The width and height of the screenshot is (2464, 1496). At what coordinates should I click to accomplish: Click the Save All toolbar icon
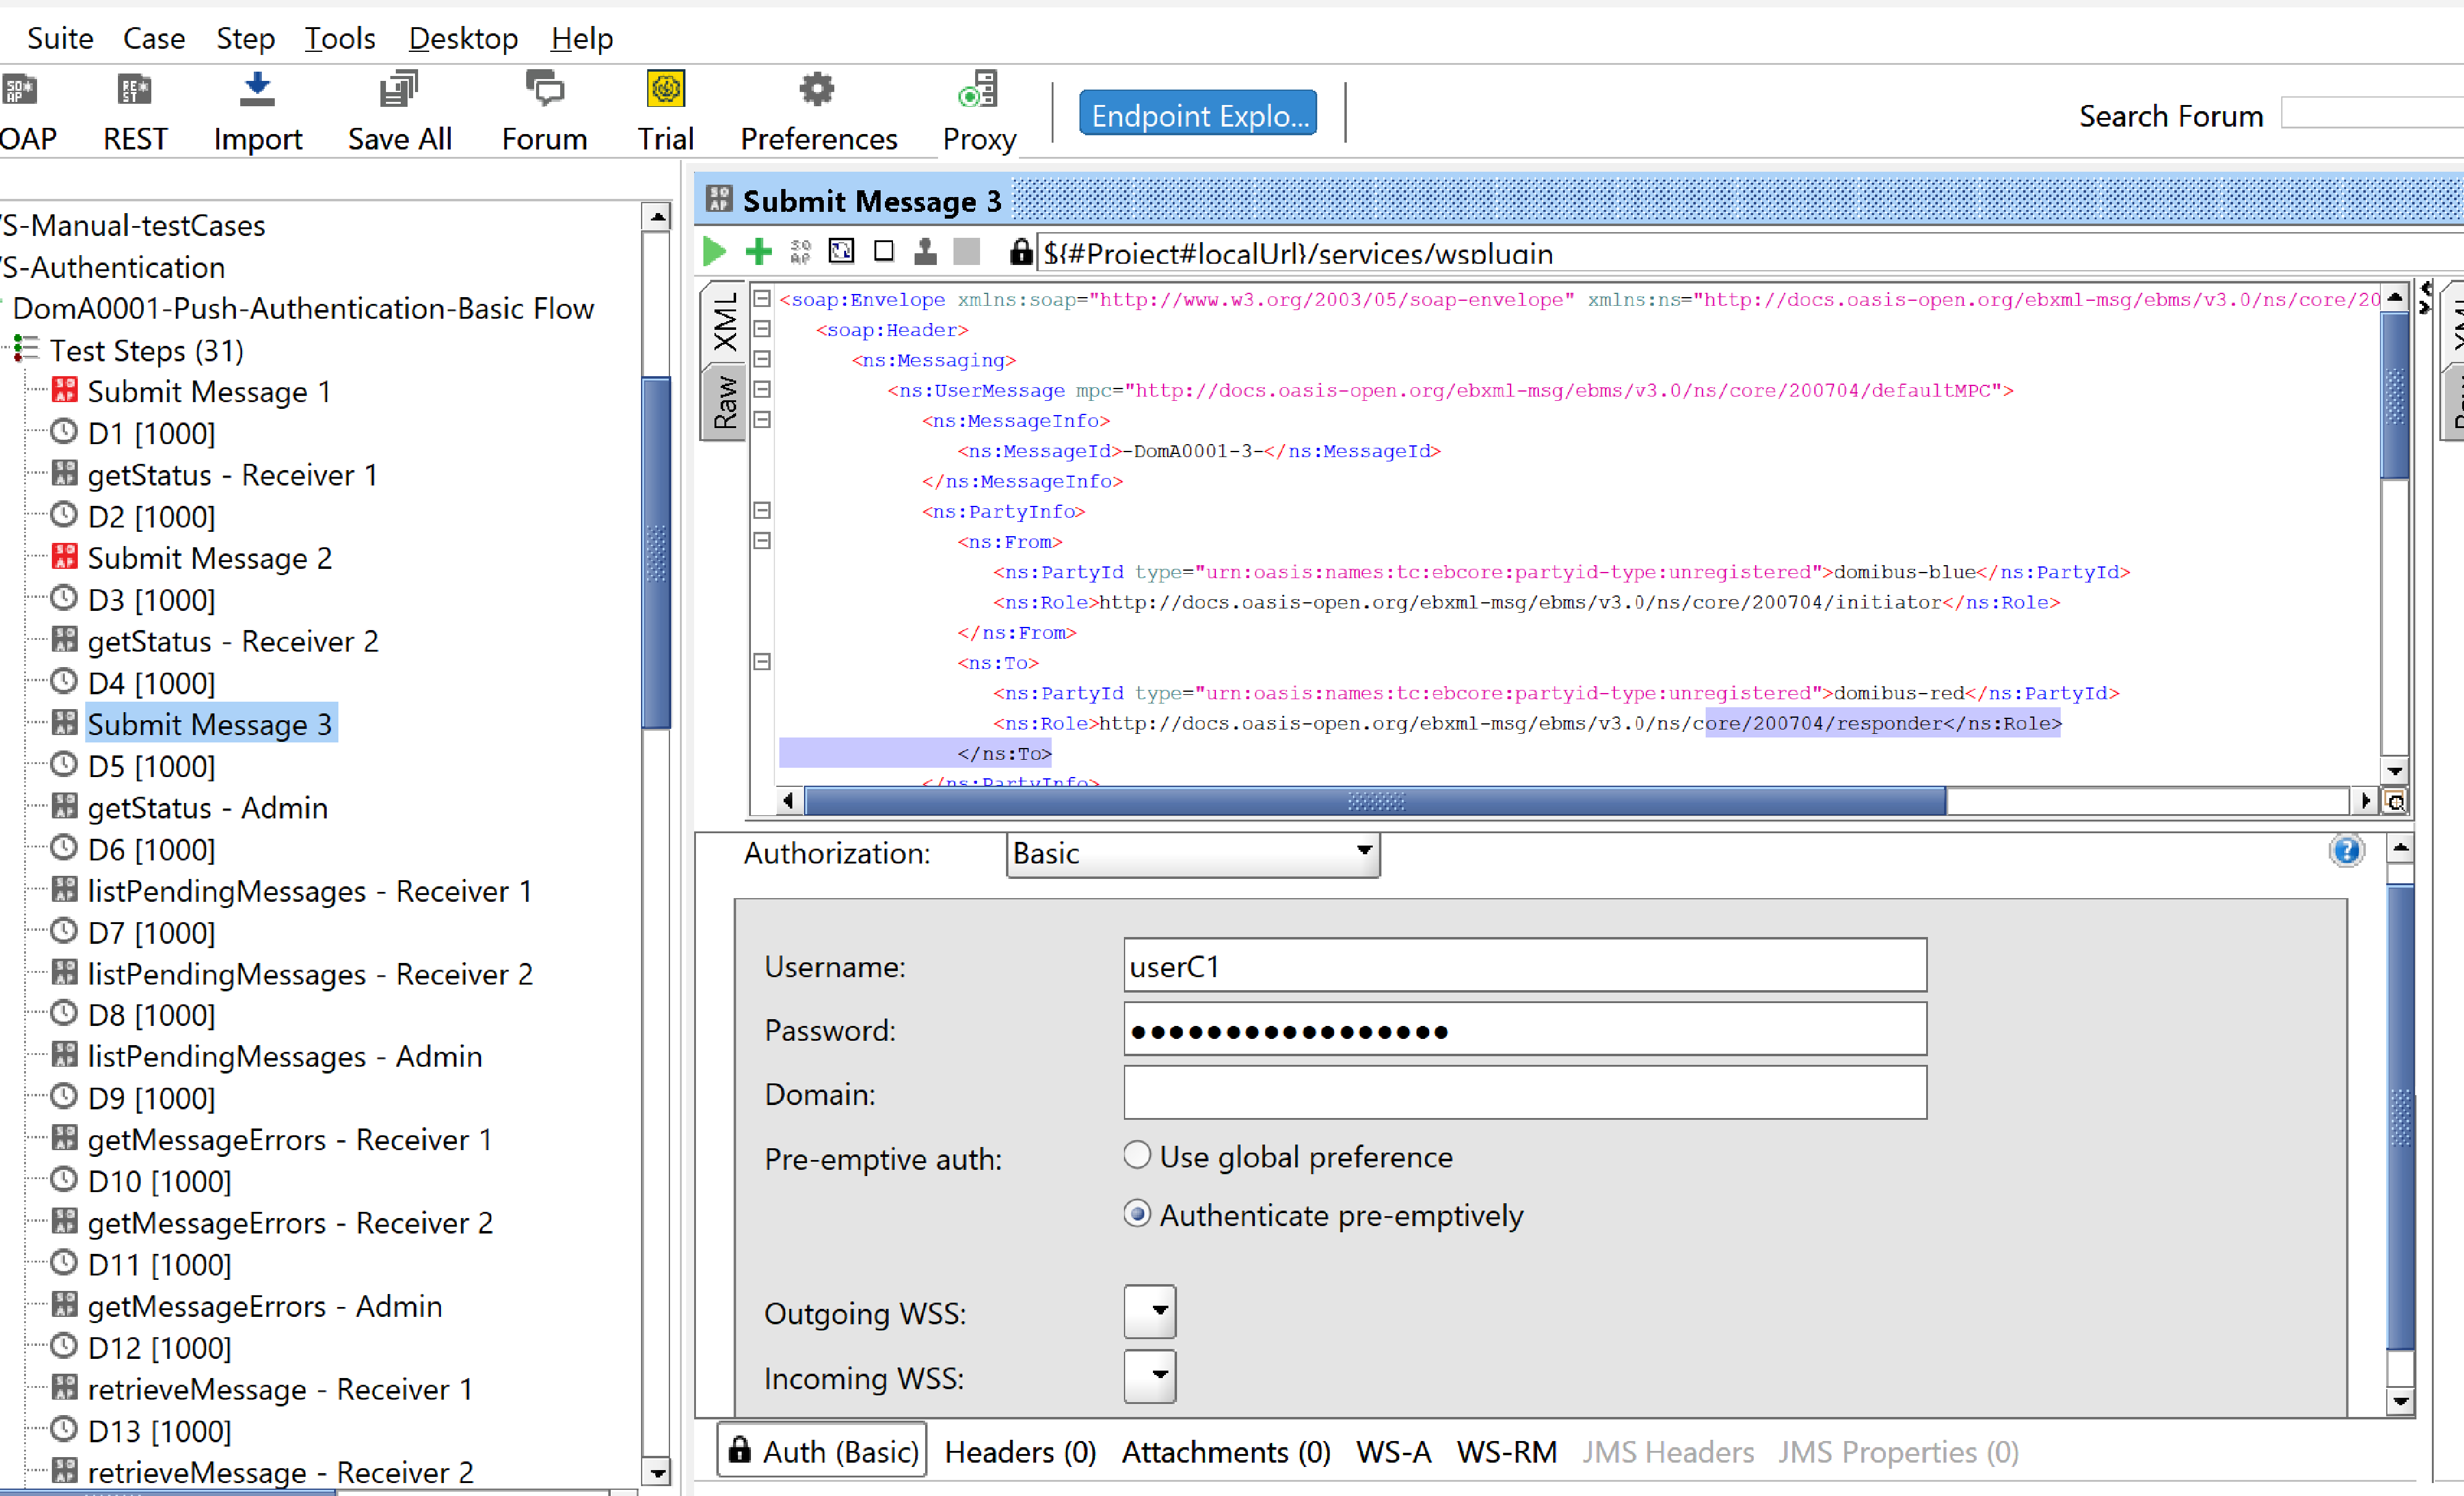click(399, 112)
